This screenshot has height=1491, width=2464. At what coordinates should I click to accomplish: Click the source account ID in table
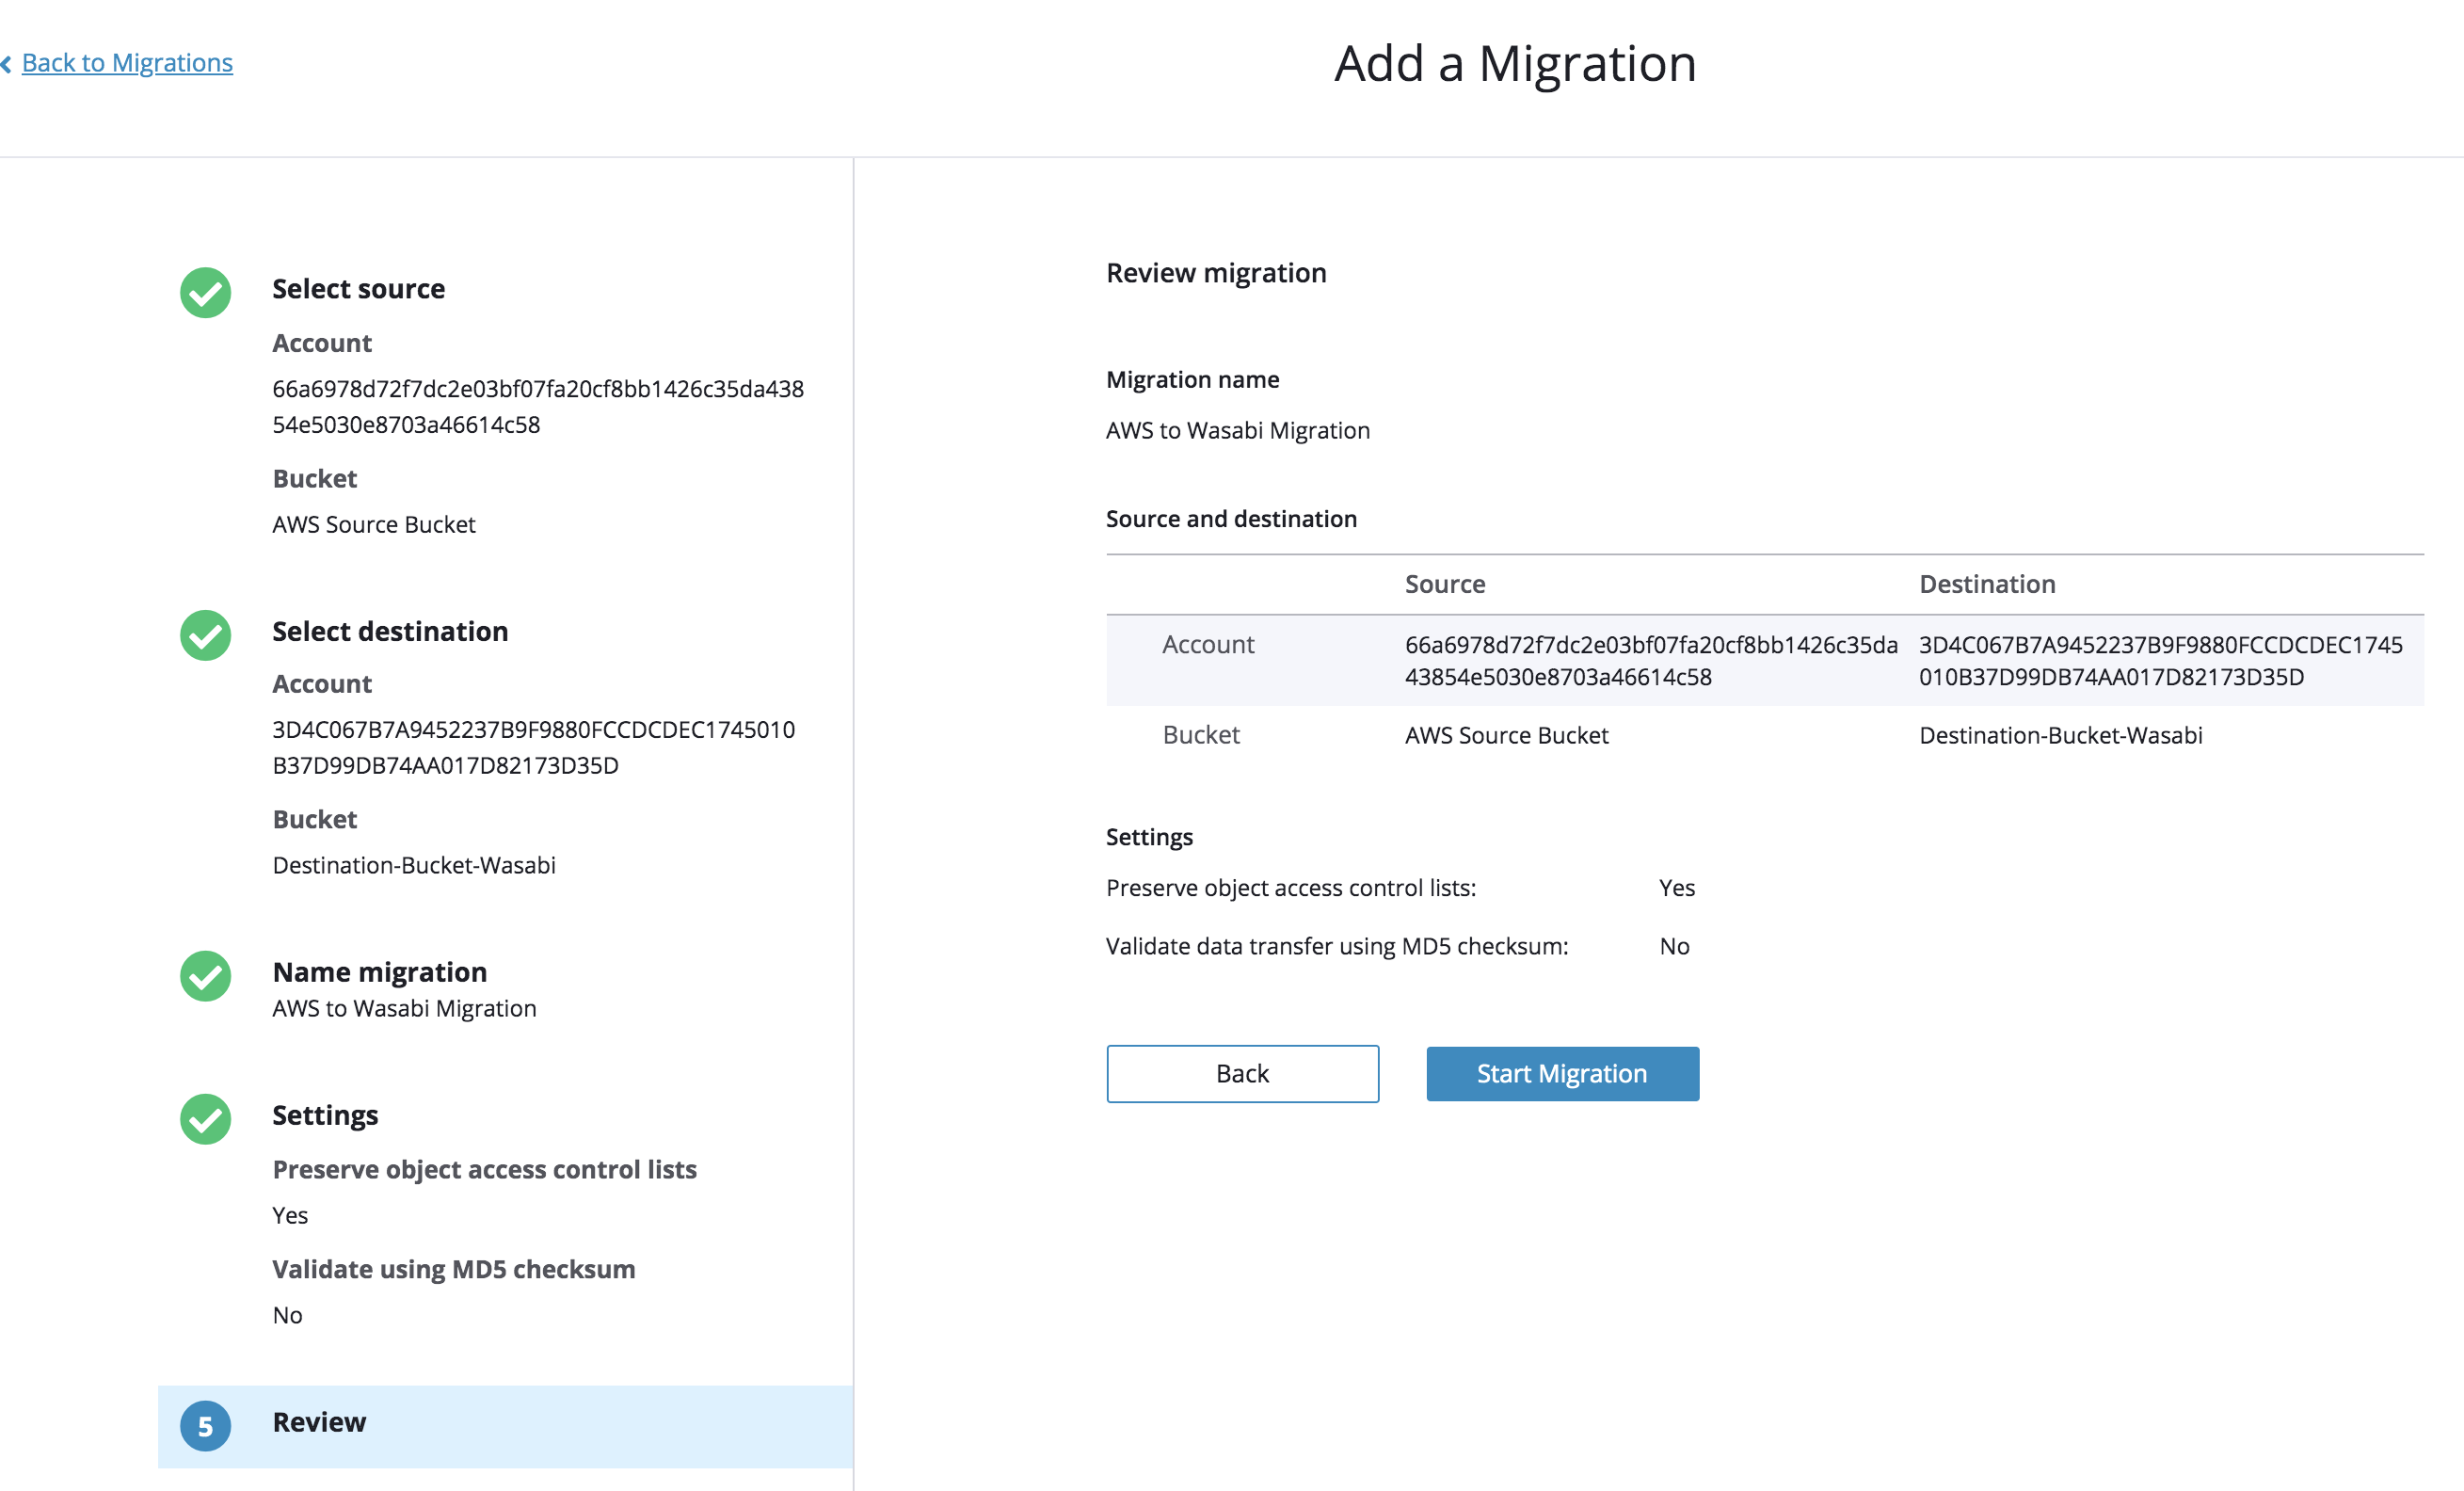[1651, 661]
